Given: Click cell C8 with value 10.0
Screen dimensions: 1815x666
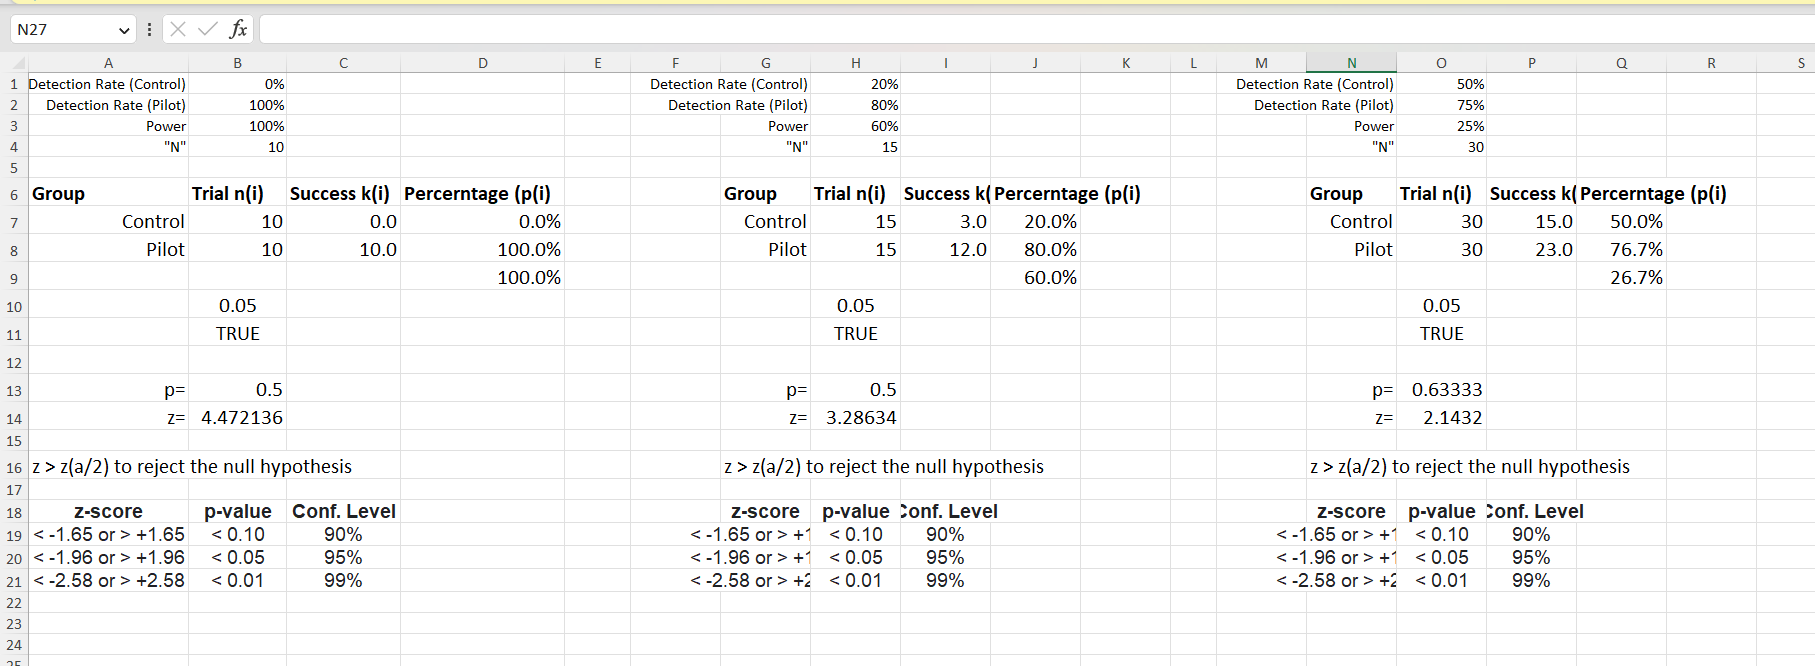Looking at the screenshot, I should click(343, 250).
